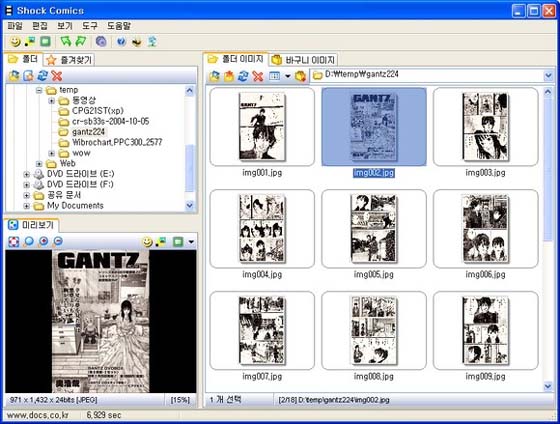
Task: Click the purple round globe icon in main toolbar
Action: pos(101,41)
